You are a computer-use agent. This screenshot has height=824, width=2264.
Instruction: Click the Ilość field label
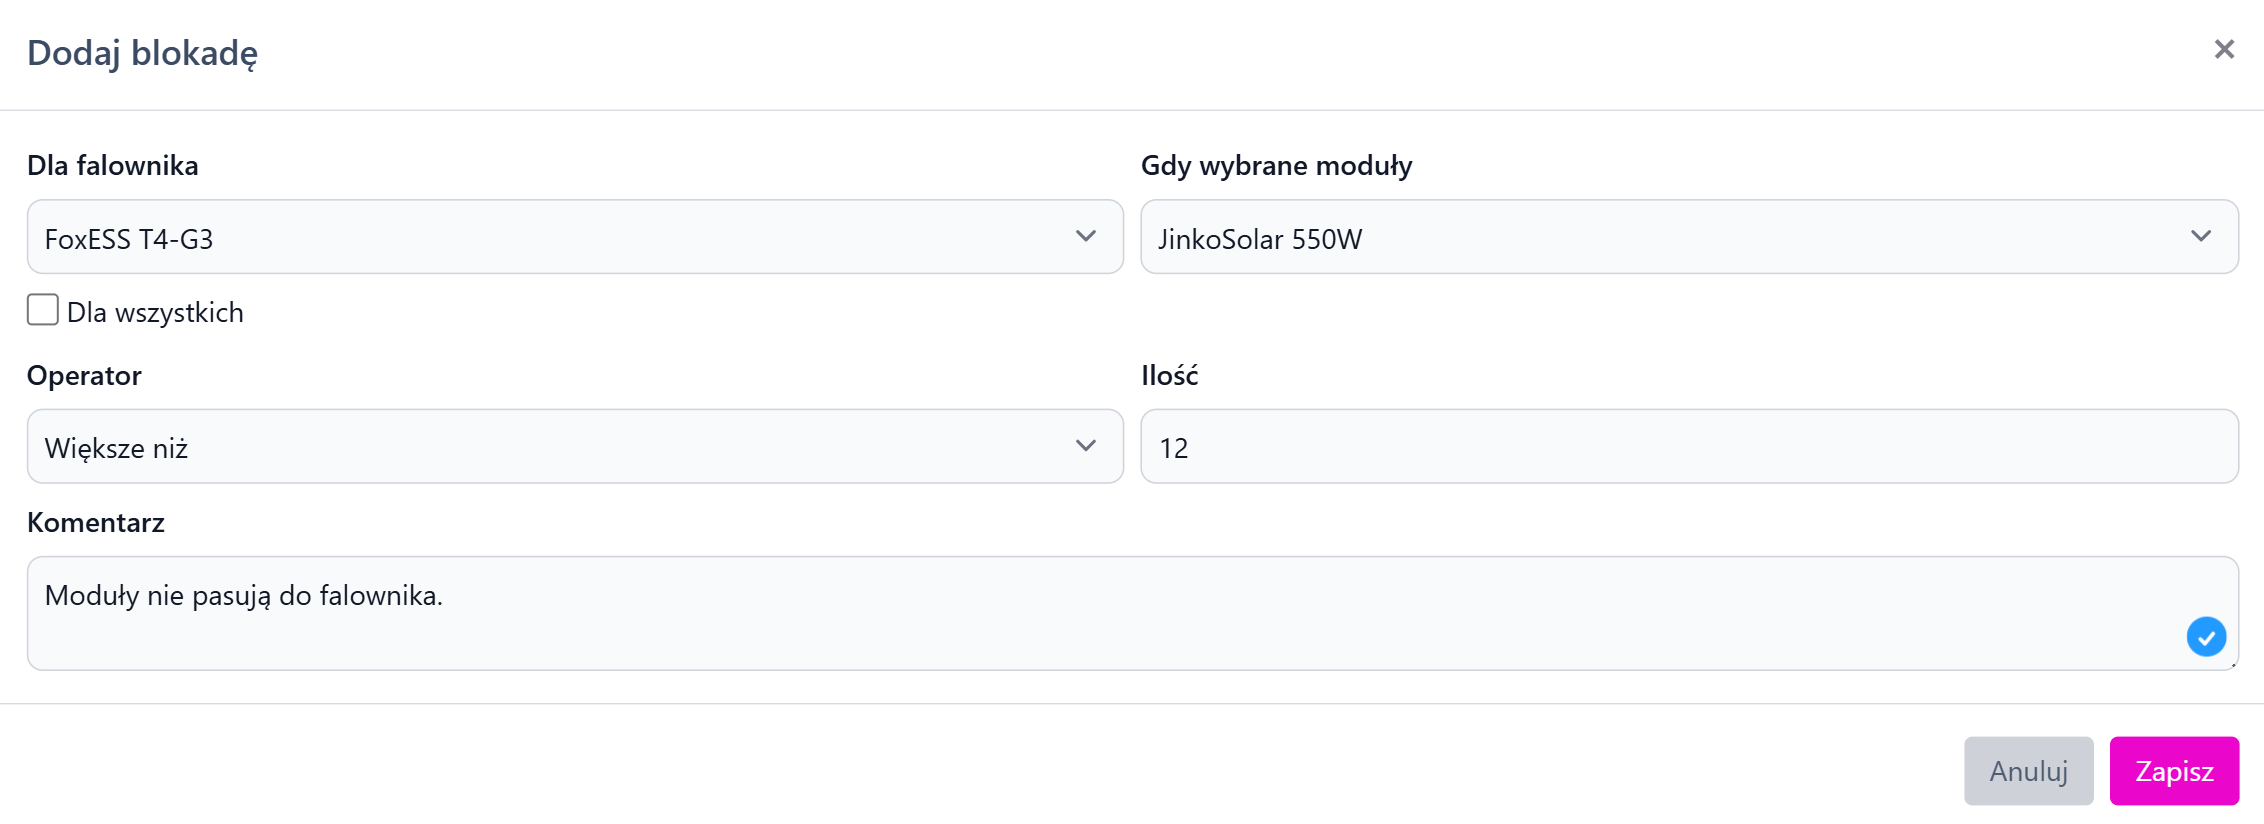[x=1169, y=375]
